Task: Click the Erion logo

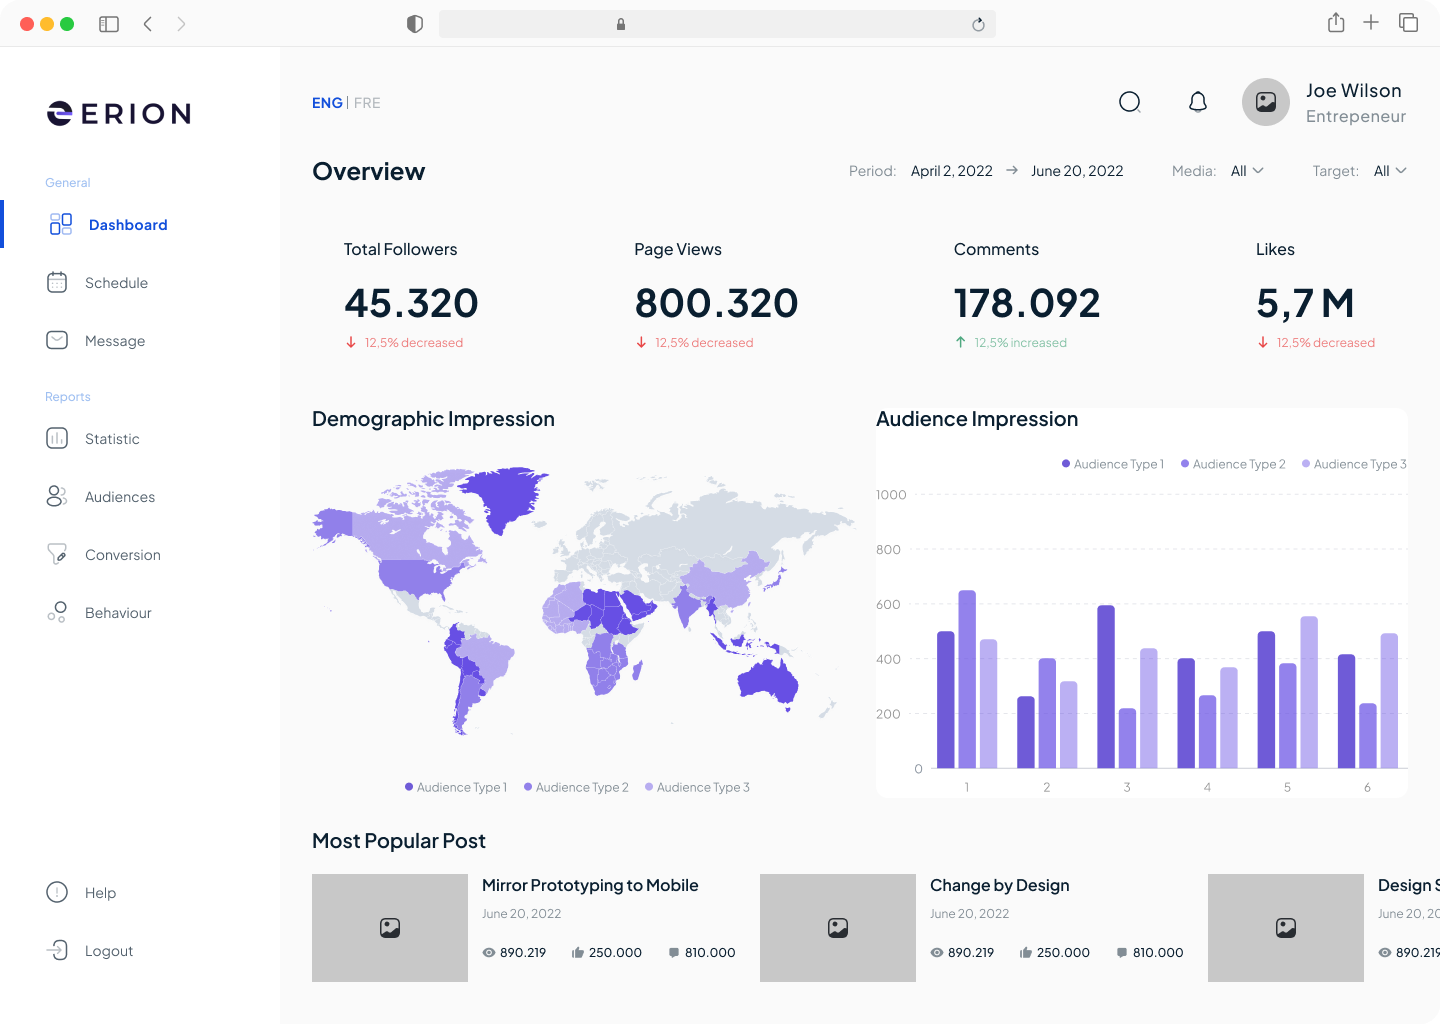Action: (x=119, y=114)
